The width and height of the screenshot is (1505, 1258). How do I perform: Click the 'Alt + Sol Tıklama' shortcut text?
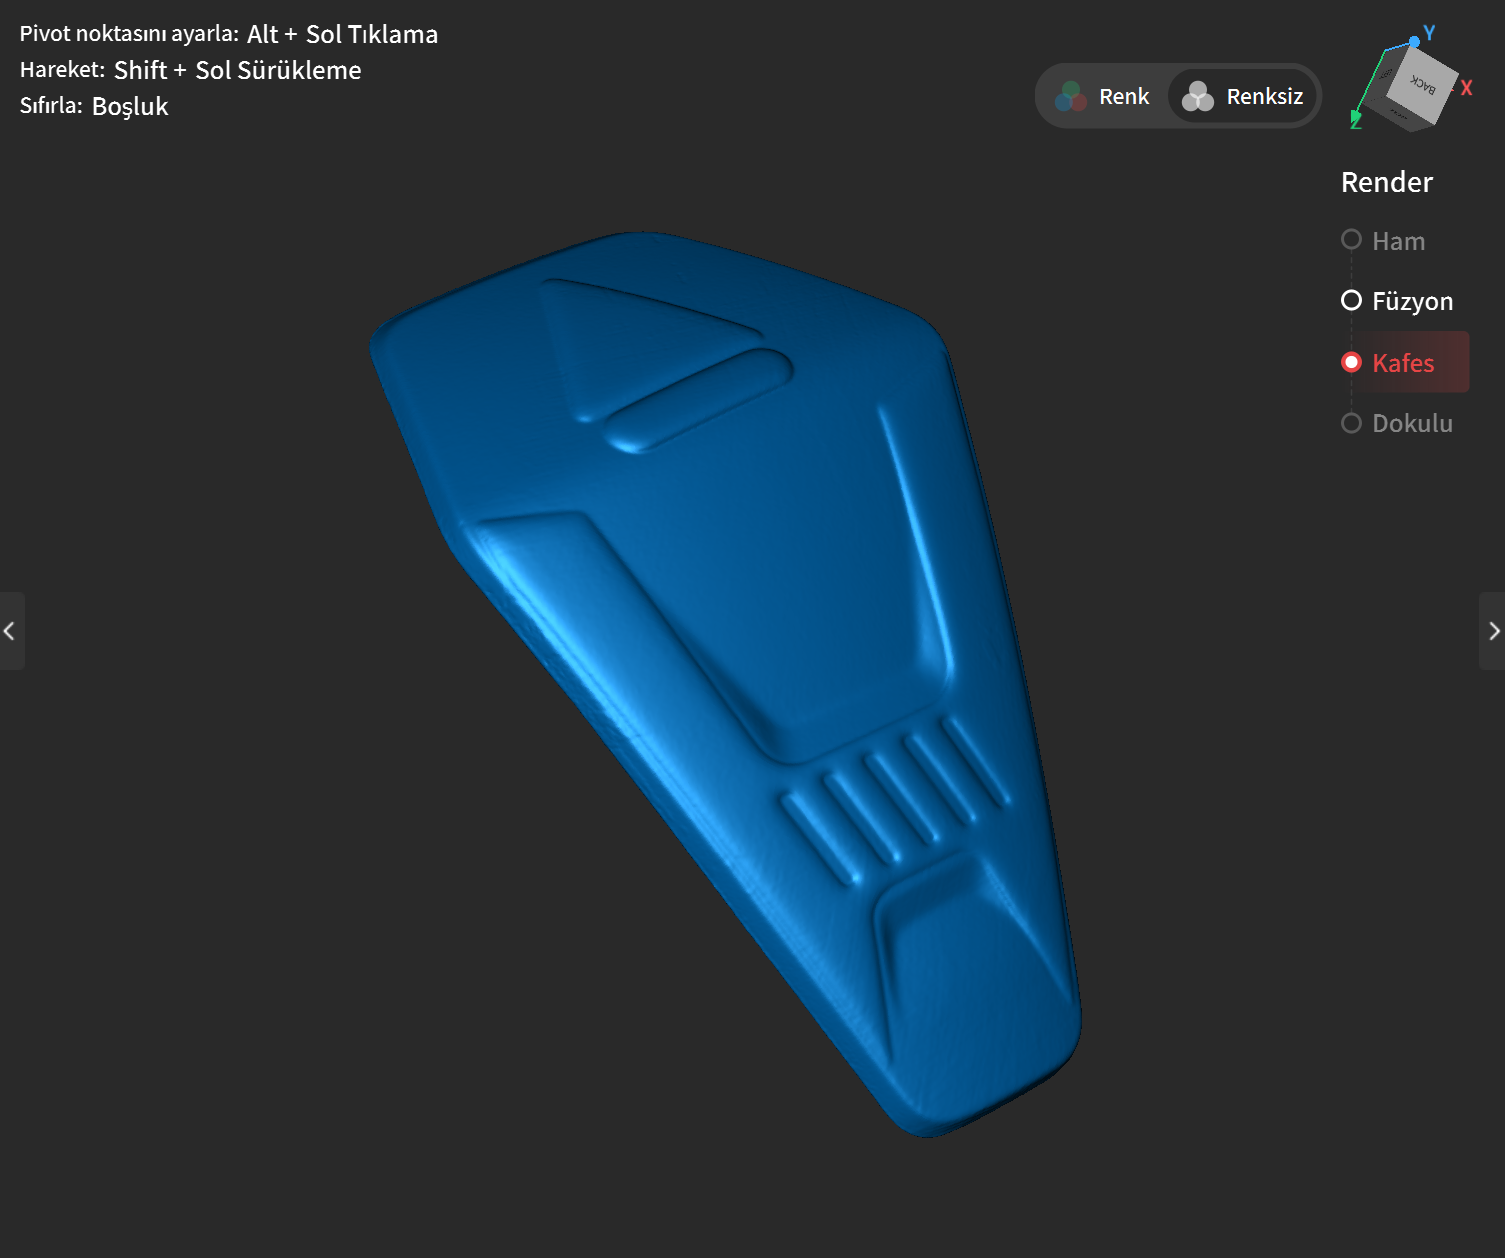tap(342, 34)
